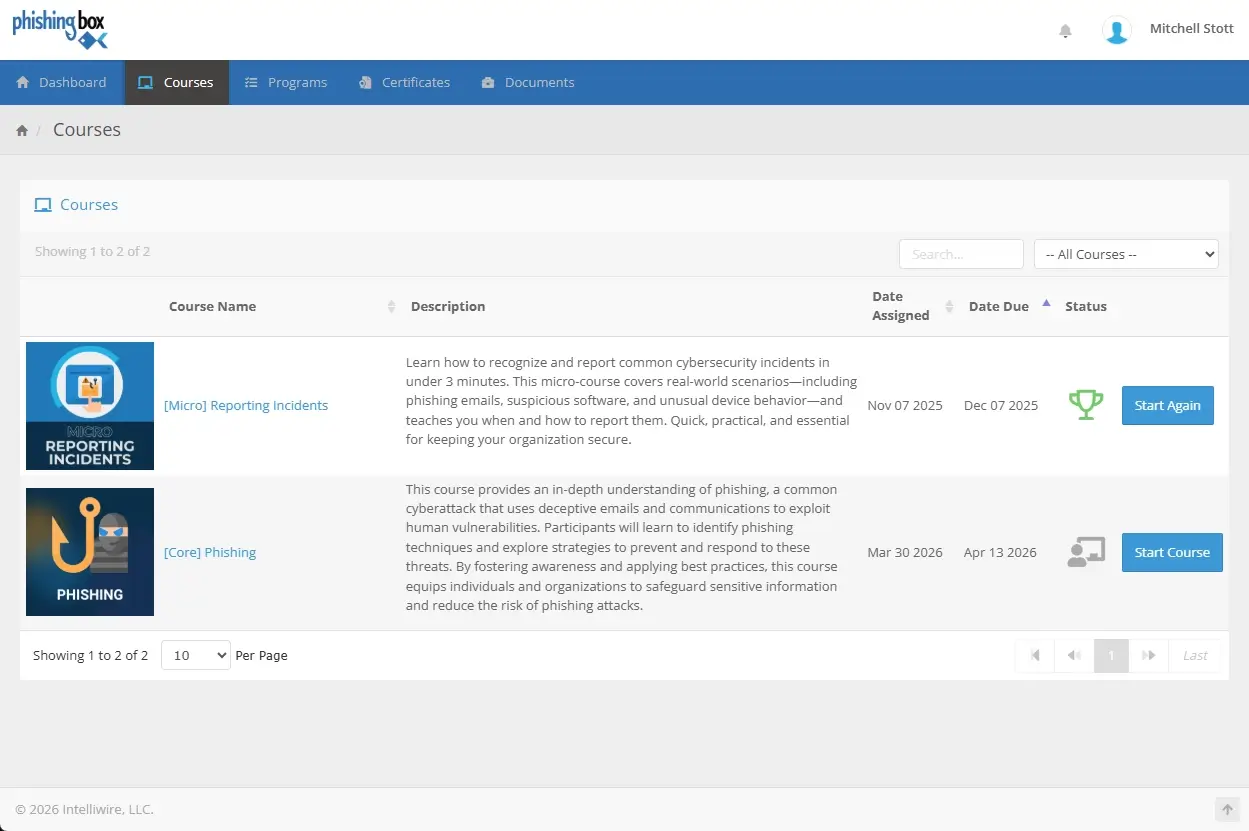Open the [Micro] Reporting Incidents course link
Image resolution: width=1249 pixels, height=831 pixels.
coord(246,405)
